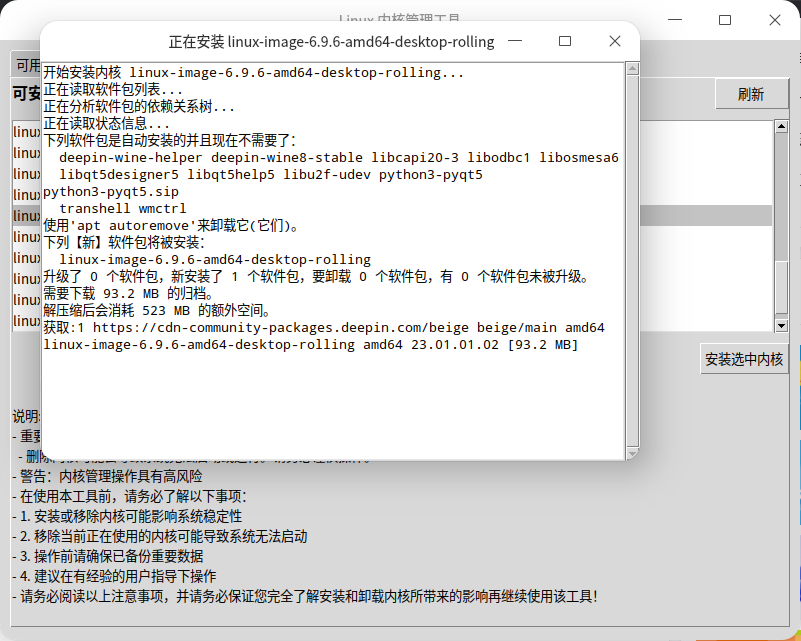Click the line 正在读取软件包列表...
Screen dimensions: 801x641
tap(113, 89)
